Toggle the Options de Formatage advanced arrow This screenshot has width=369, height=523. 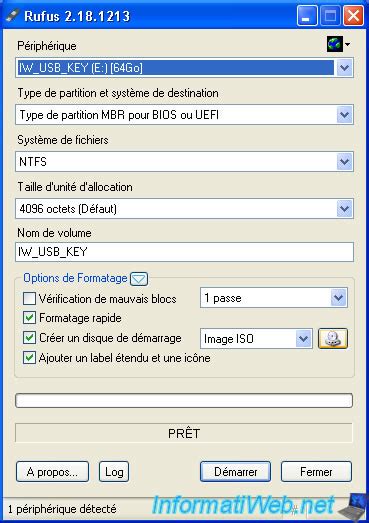[x=139, y=279]
